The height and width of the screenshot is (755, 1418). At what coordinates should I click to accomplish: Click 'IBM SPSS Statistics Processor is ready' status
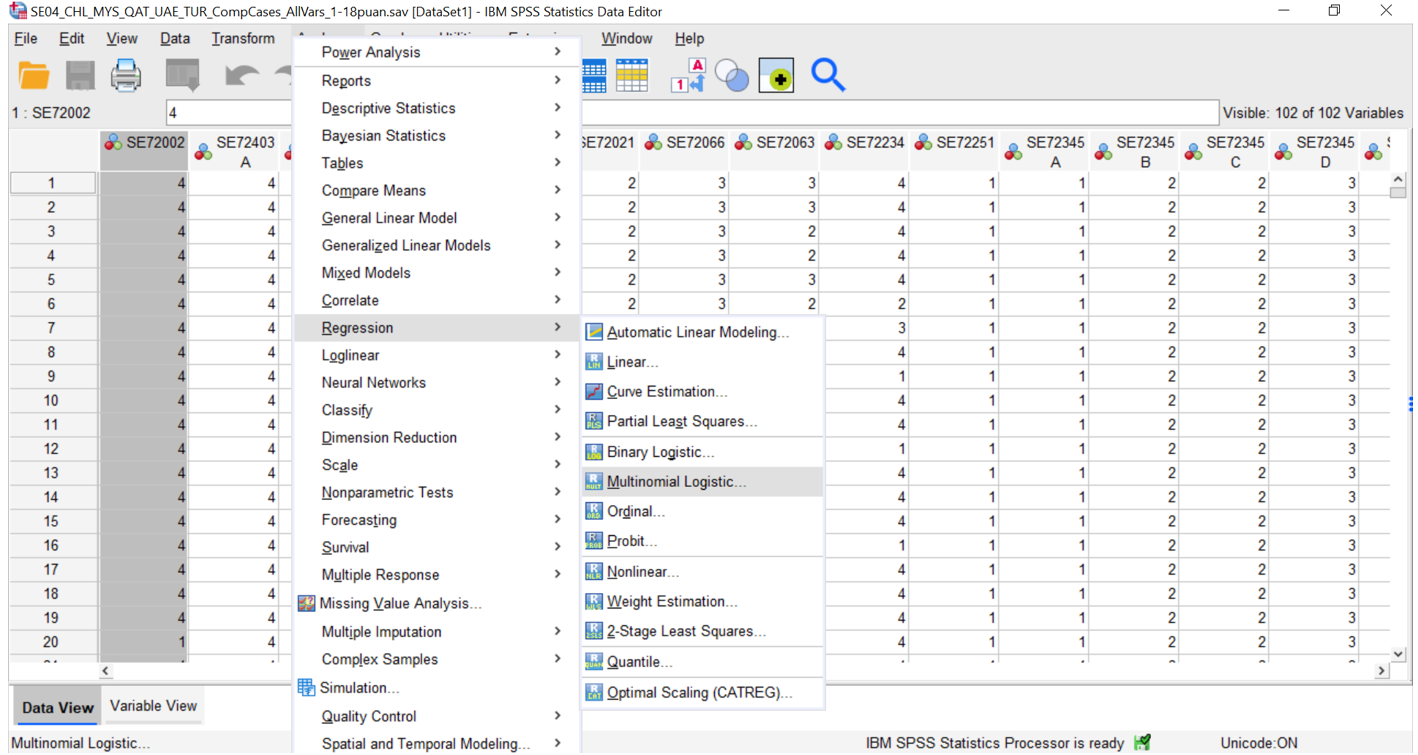pos(995,743)
